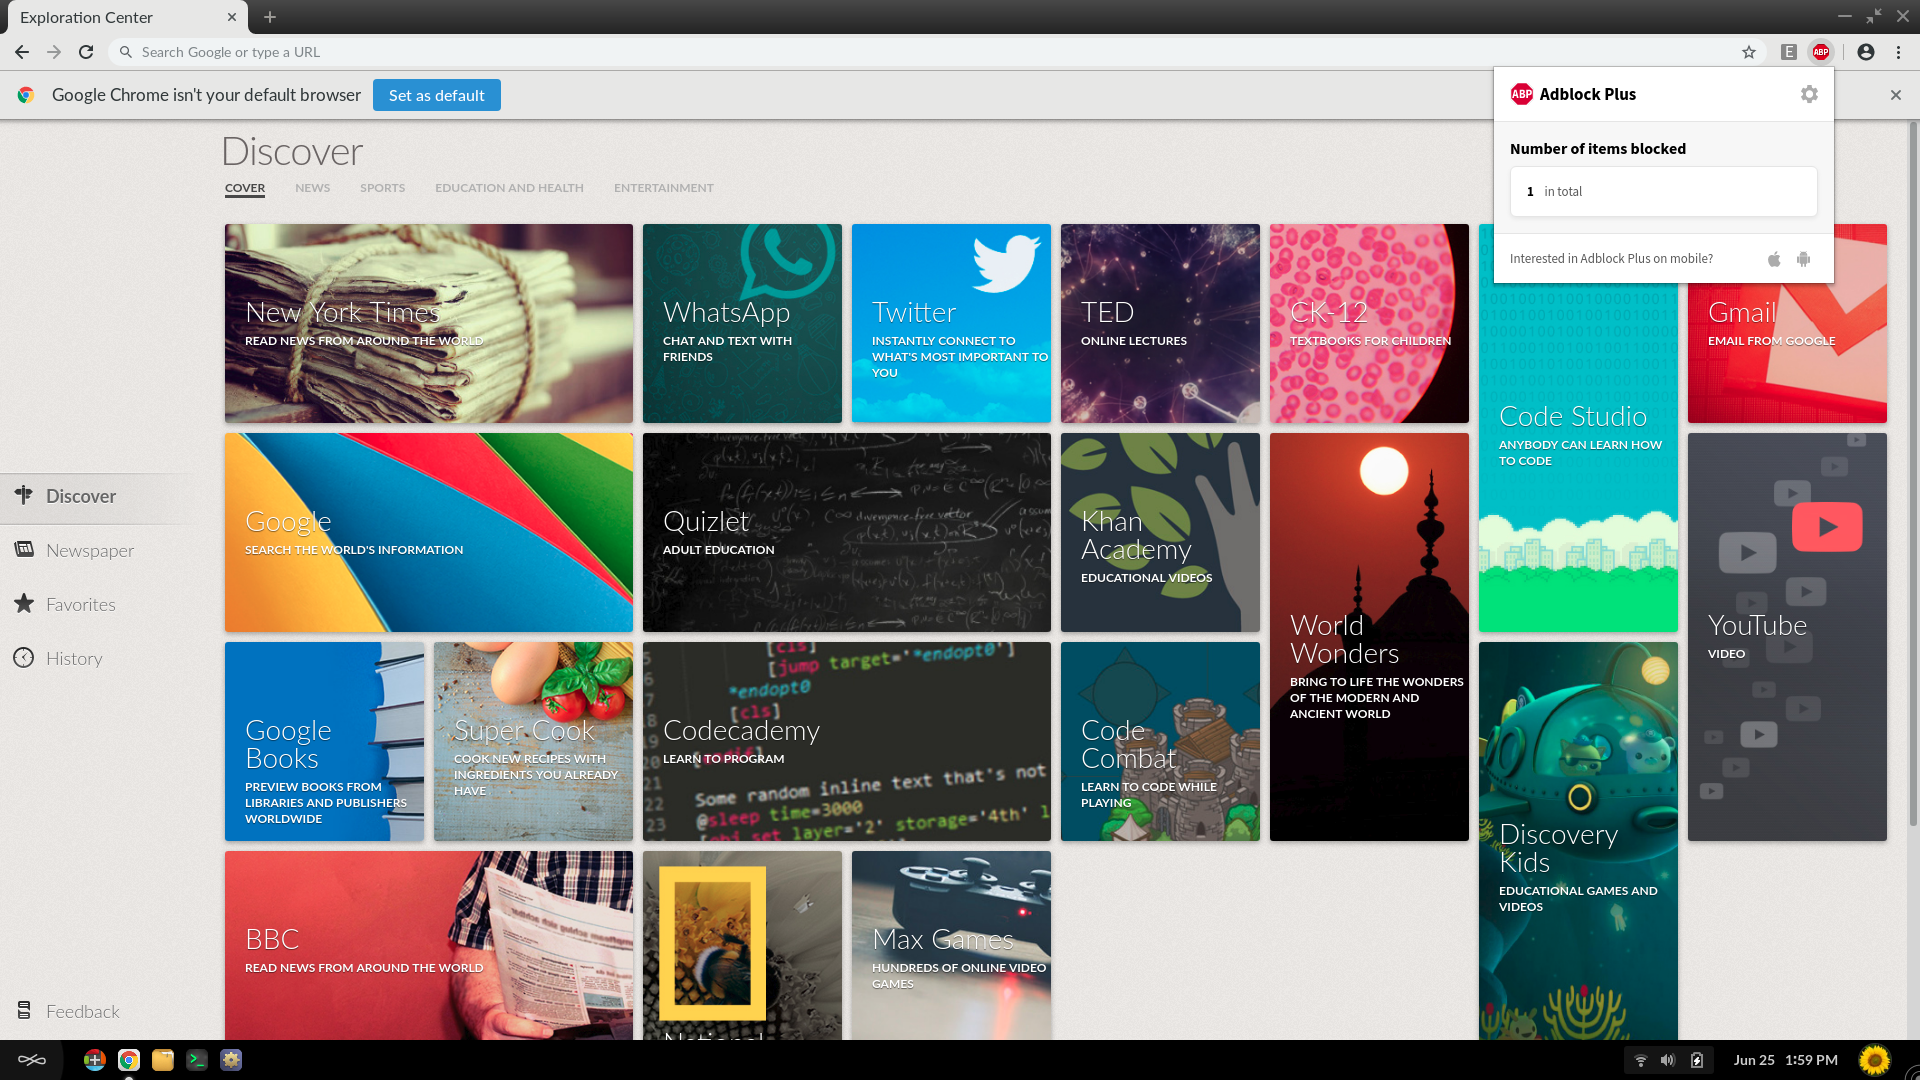This screenshot has width=1920, height=1080.
Task: Go back to the previous page
Action: 22,52
